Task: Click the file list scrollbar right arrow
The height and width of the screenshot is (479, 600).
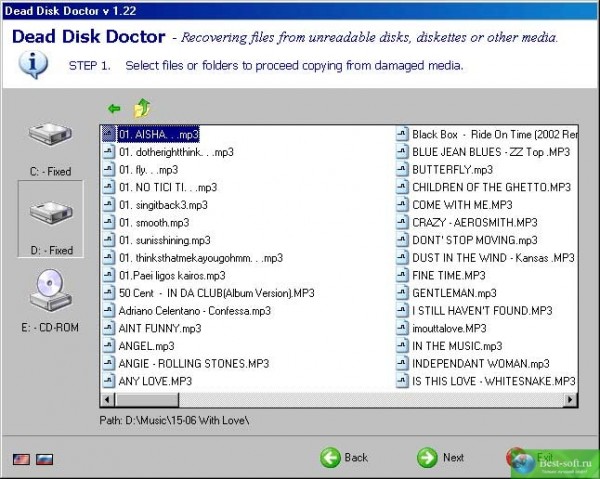Action: 570,400
